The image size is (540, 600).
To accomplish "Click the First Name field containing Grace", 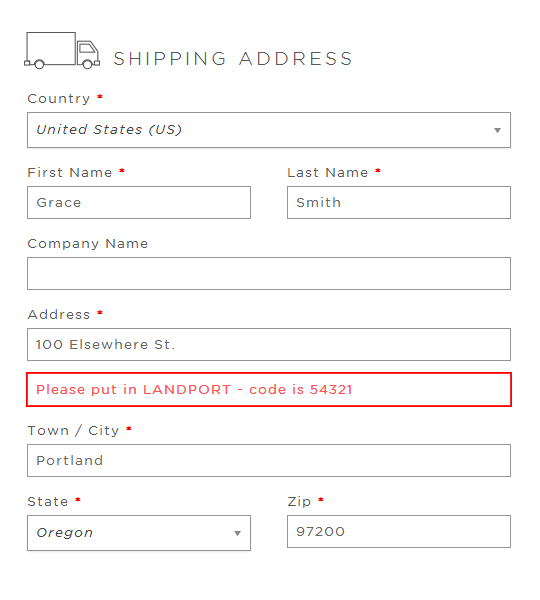I will [x=139, y=202].
